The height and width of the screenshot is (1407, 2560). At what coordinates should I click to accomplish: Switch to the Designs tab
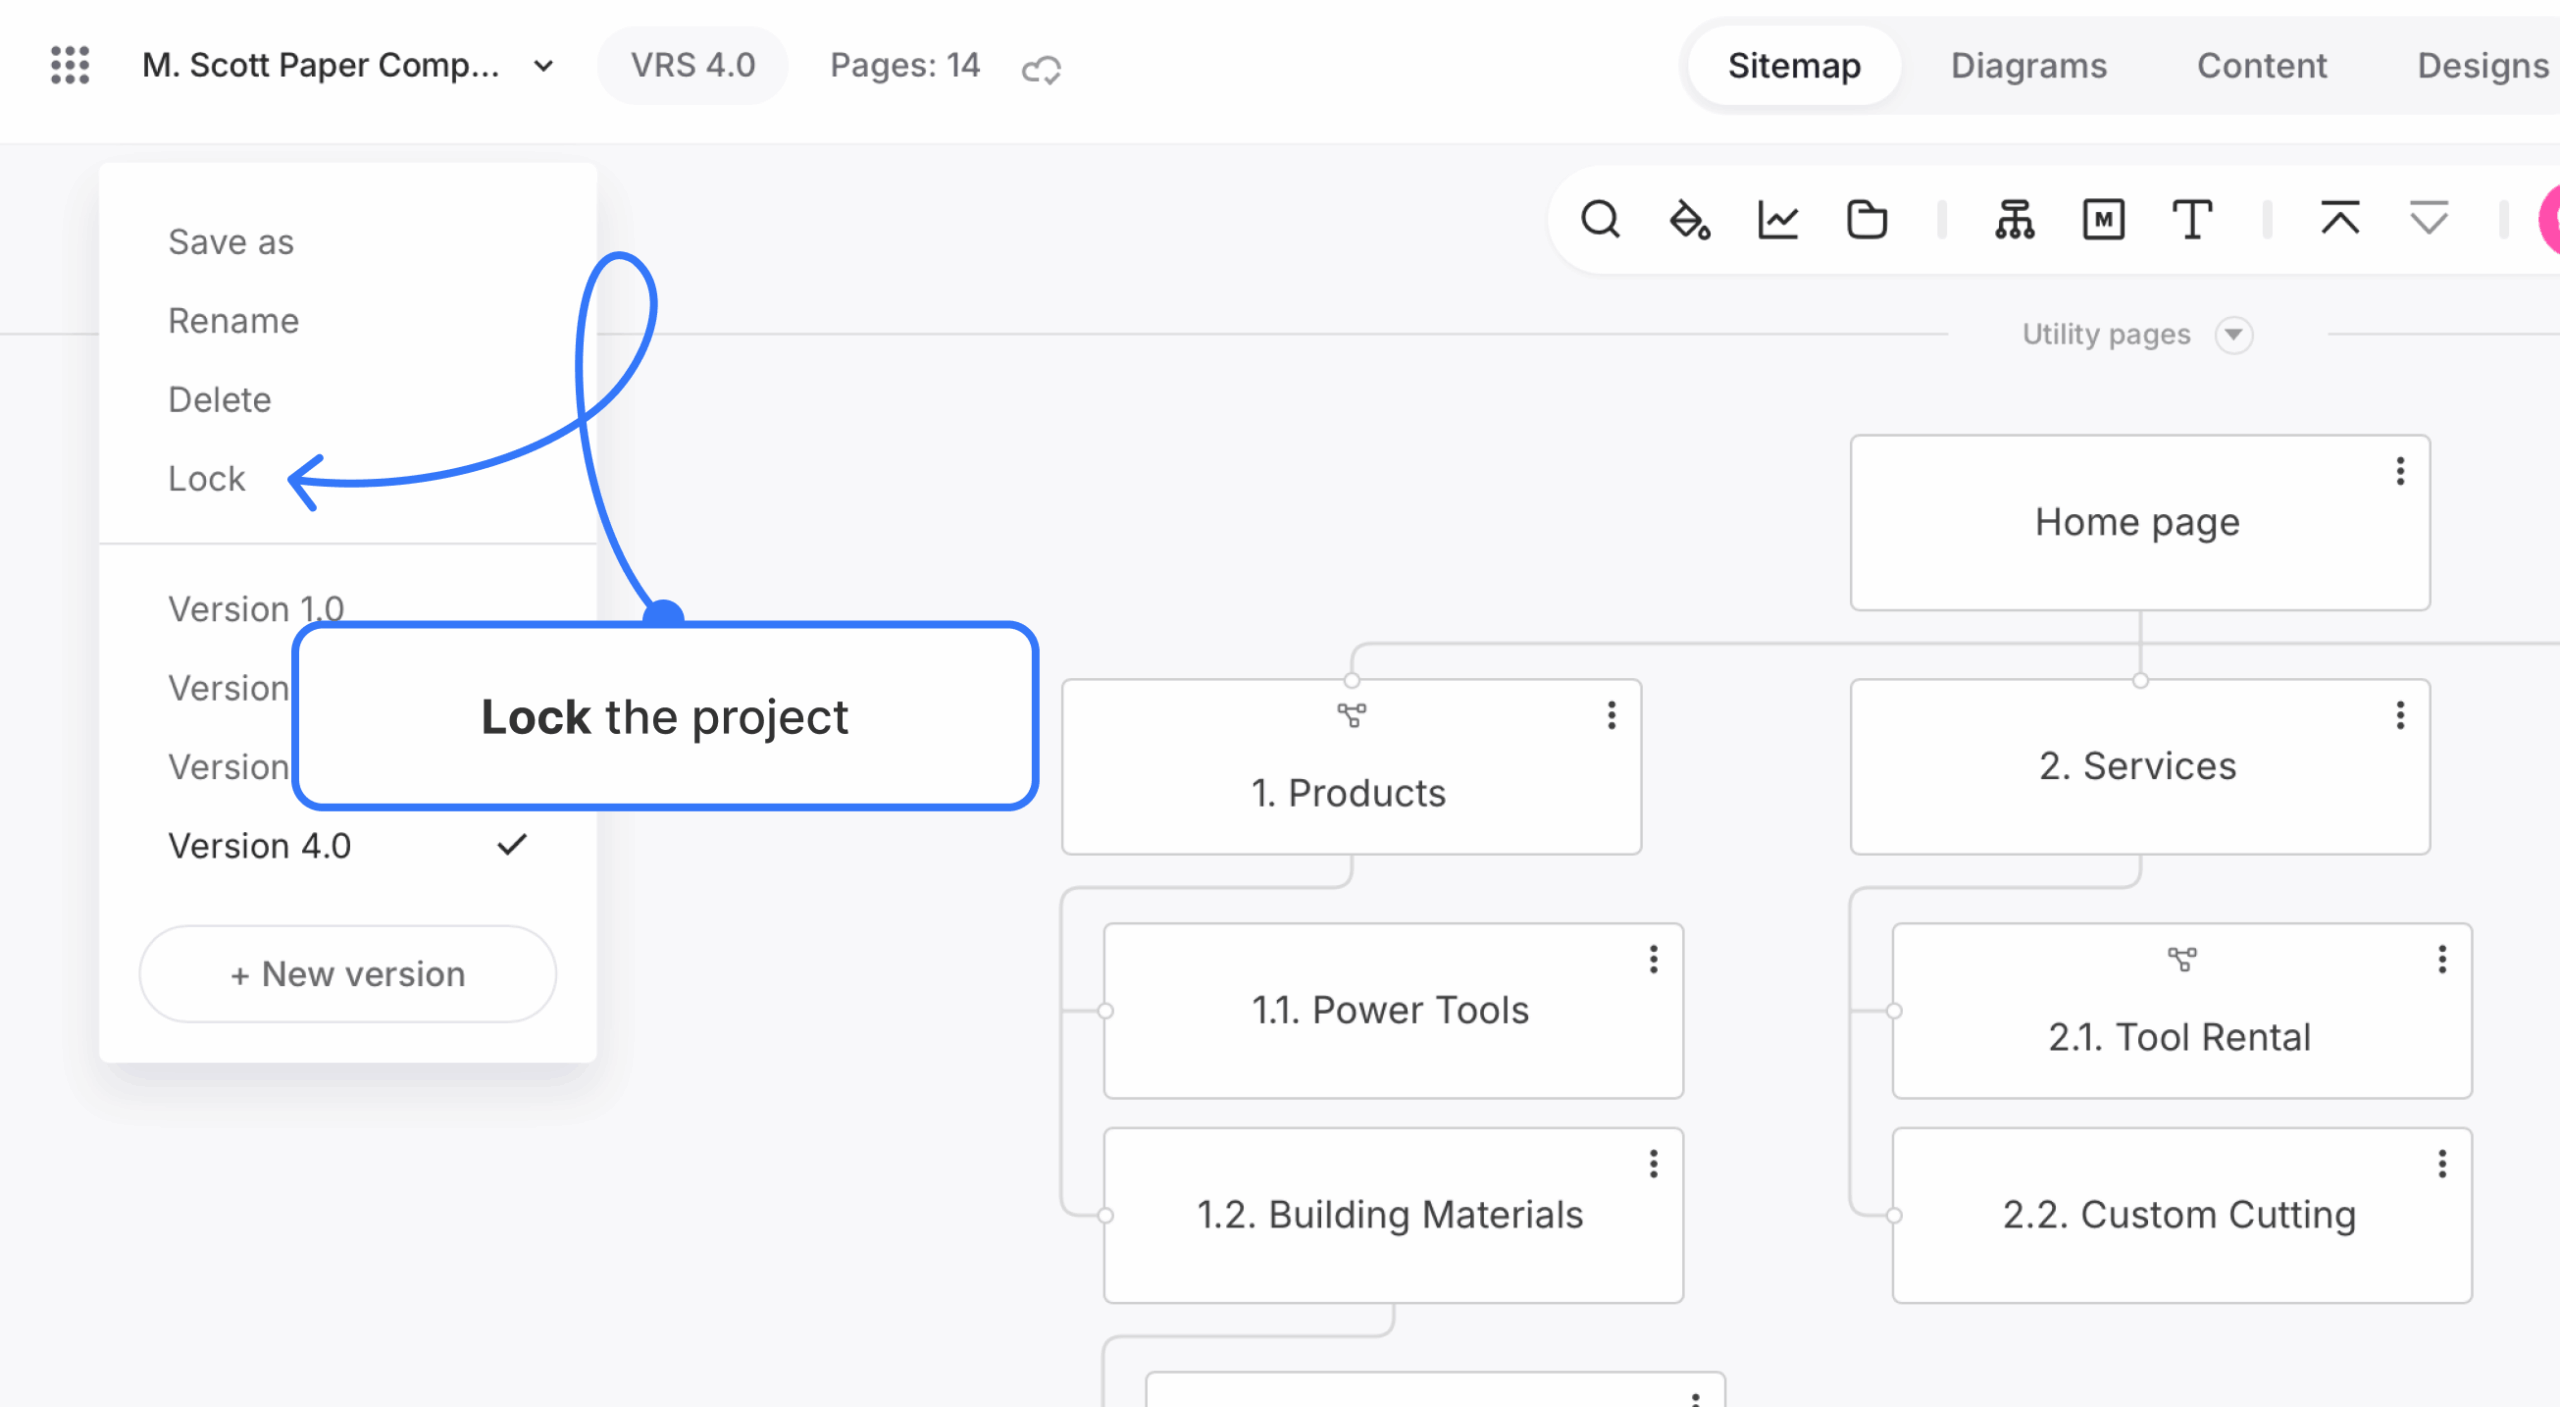coord(2482,66)
